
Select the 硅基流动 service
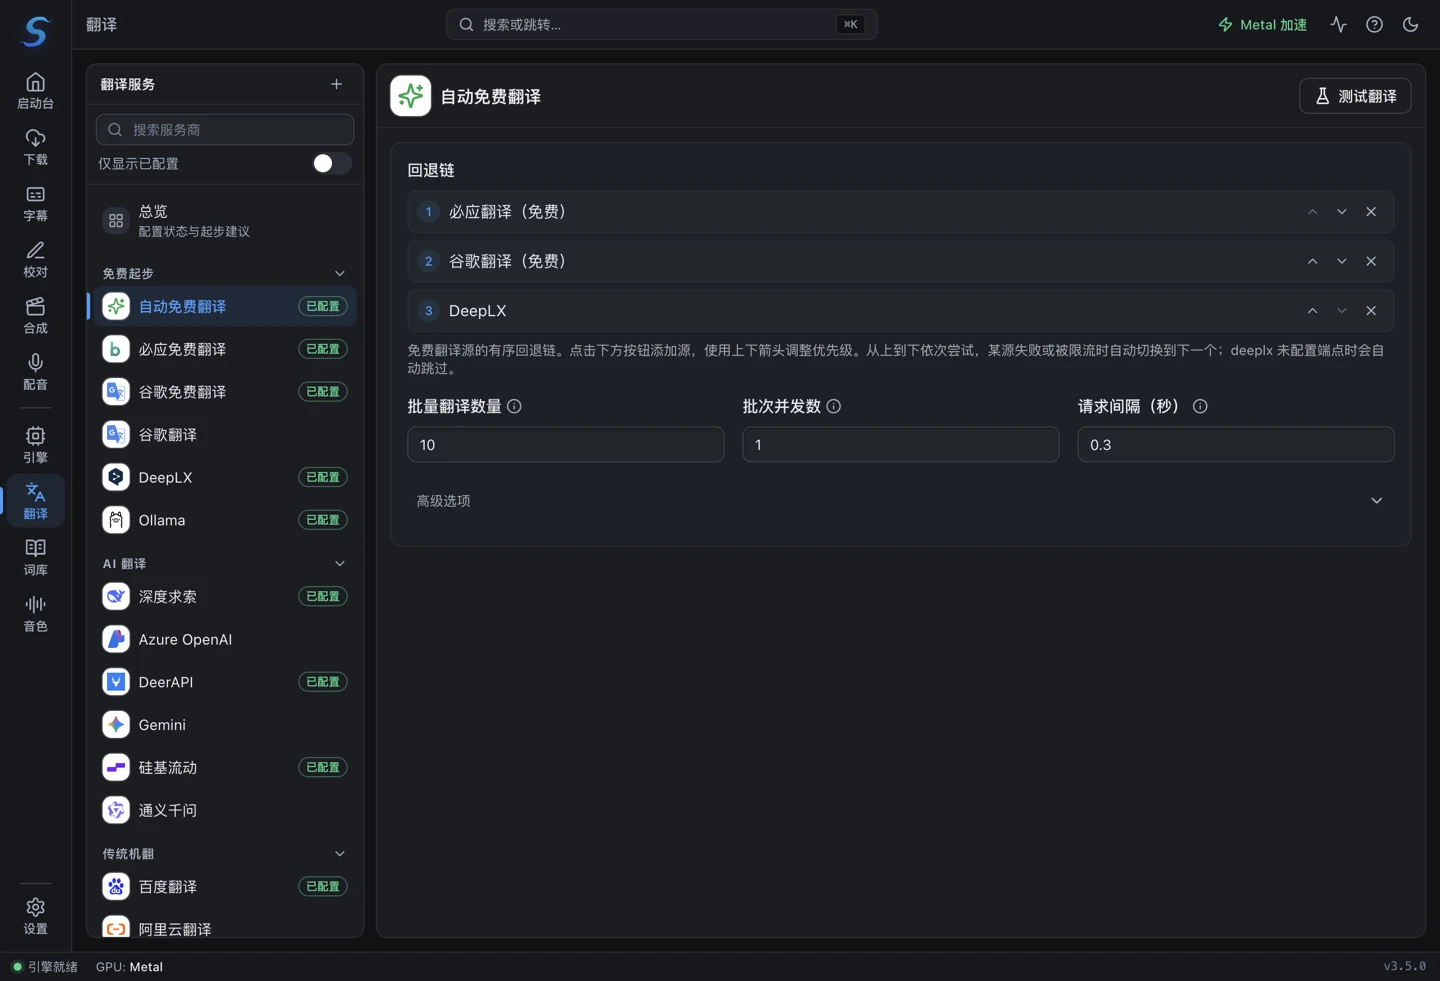(x=225, y=767)
